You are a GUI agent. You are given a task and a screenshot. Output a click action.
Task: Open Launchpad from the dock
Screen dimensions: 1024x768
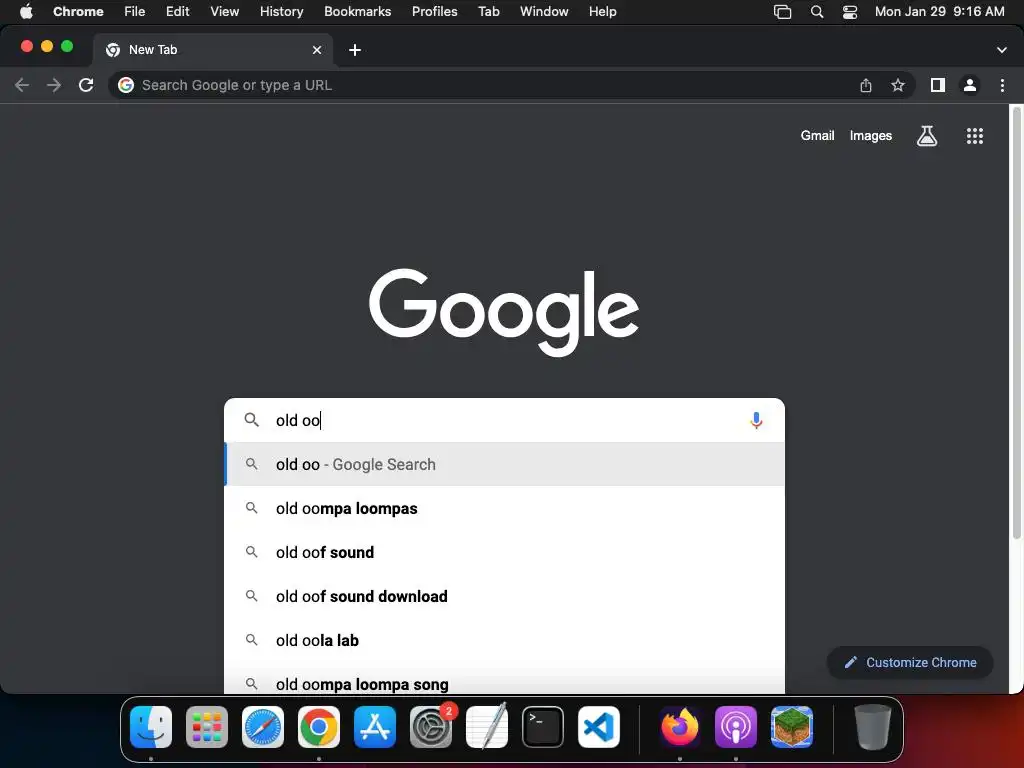pyautogui.click(x=207, y=727)
